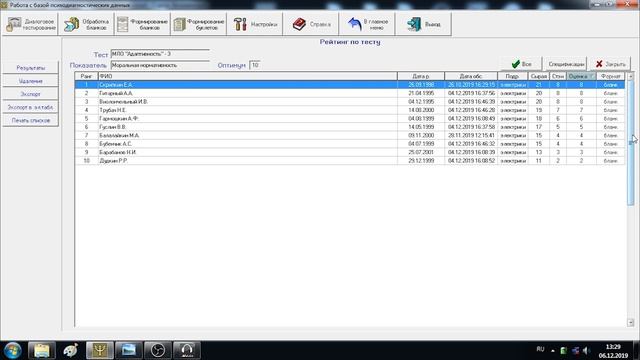
Task: Show hidden tray icons arrow
Action: pyautogui.click(x=553, y=350)
